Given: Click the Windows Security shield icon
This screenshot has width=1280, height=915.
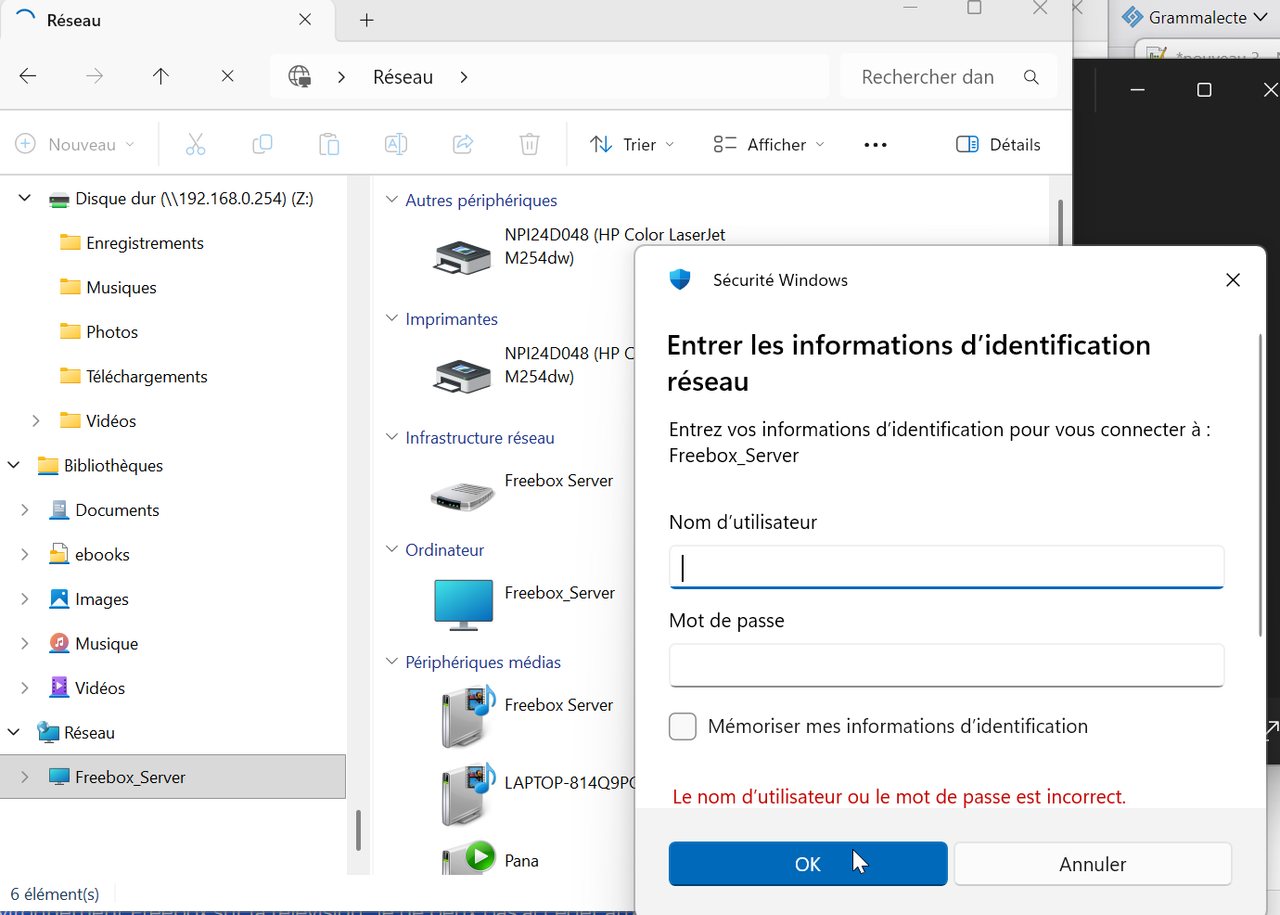Looking at the screenshot, I should pyautogui.click(x=680, y=280).
